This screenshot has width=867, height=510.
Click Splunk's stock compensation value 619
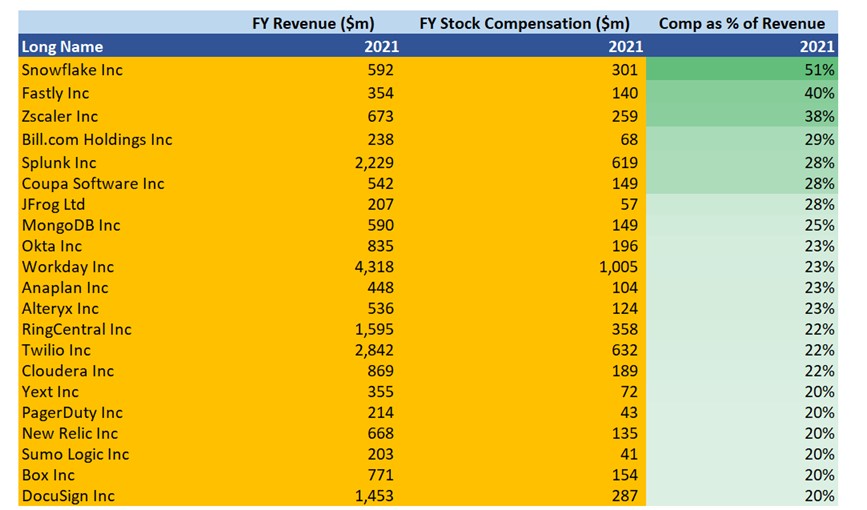click(625, 163)
